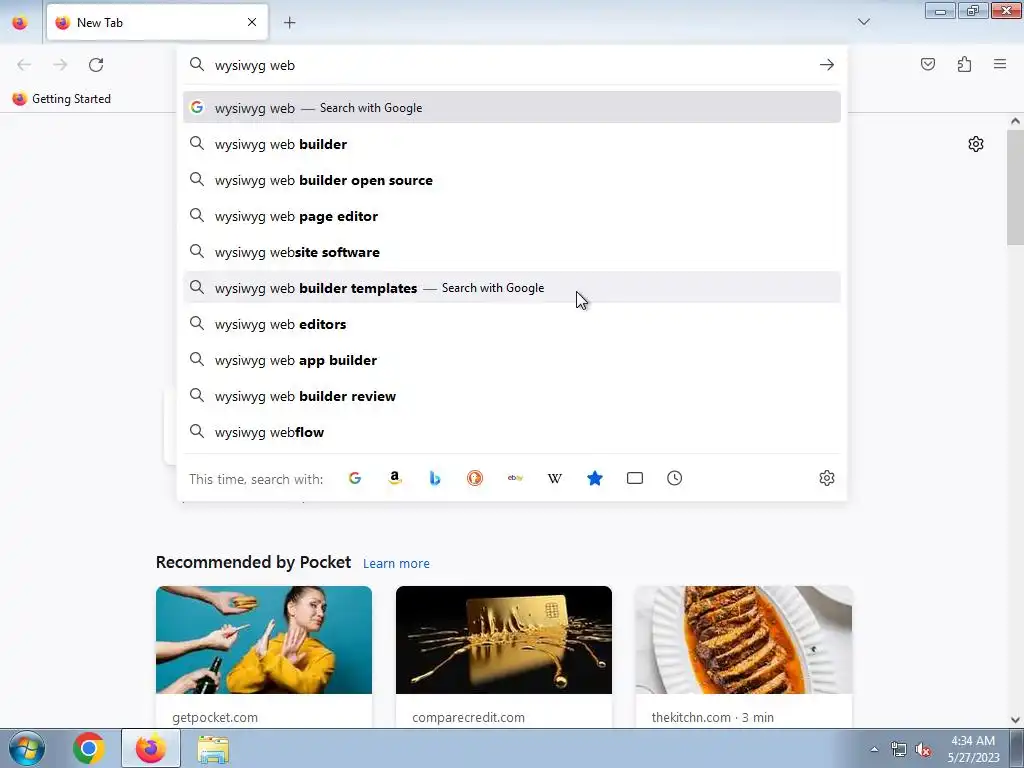Screen dimensions: 1024x768
Task: Select 'wysiwyg web builder templates' suggestion
Action: pyautogui.click(x=512, y=288)
